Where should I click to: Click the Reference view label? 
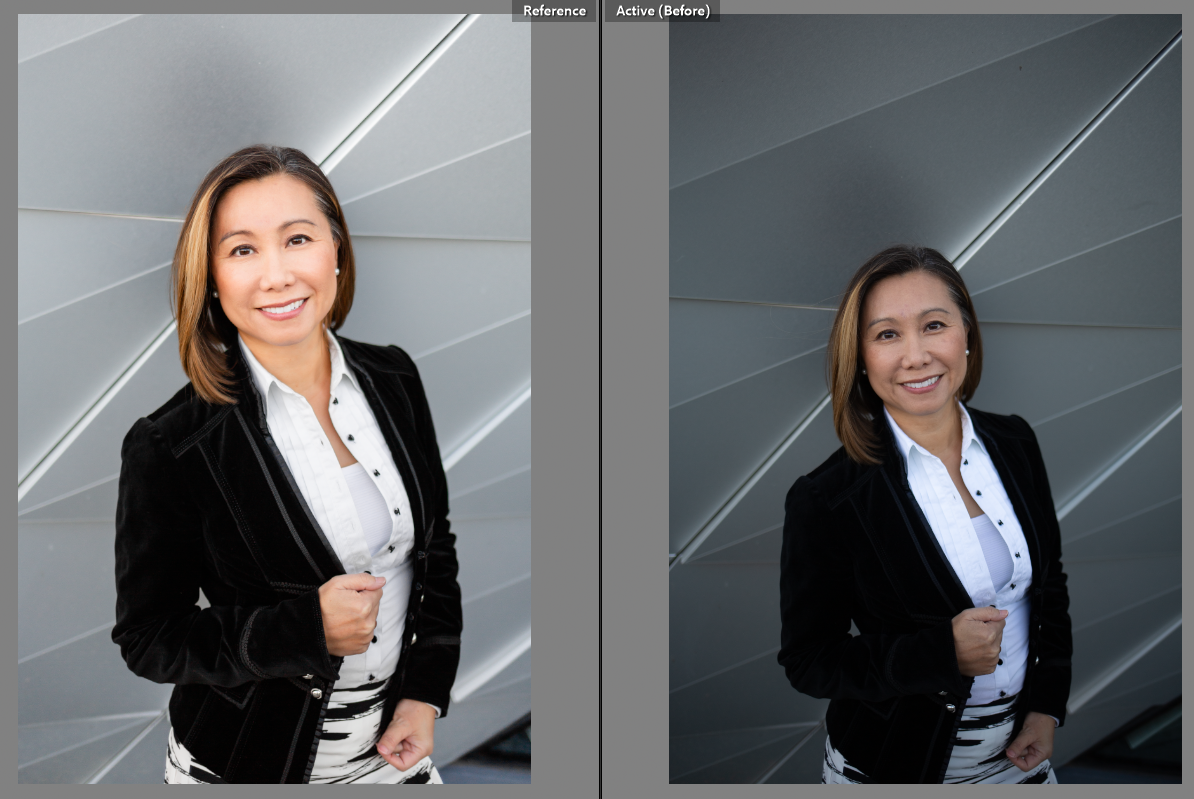click(x=554, y=11)
